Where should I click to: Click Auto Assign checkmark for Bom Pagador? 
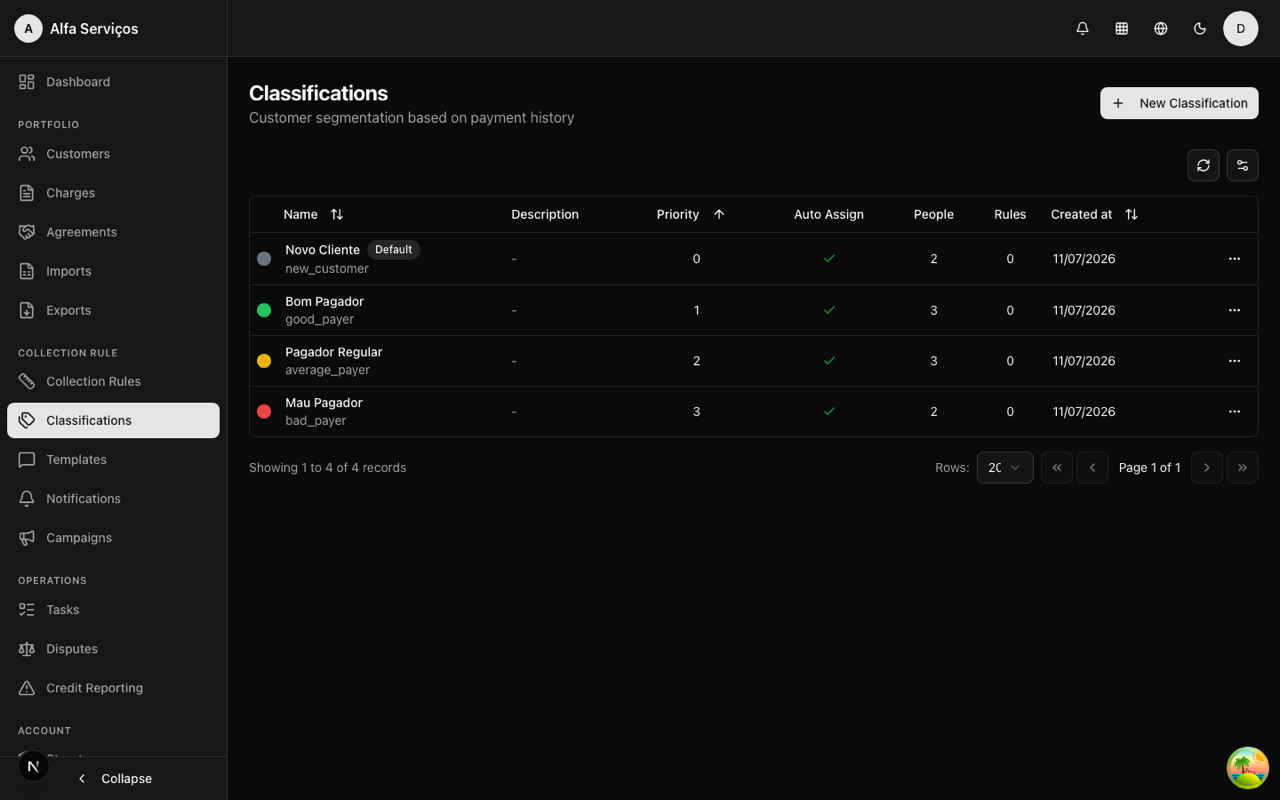pos(829,310)
